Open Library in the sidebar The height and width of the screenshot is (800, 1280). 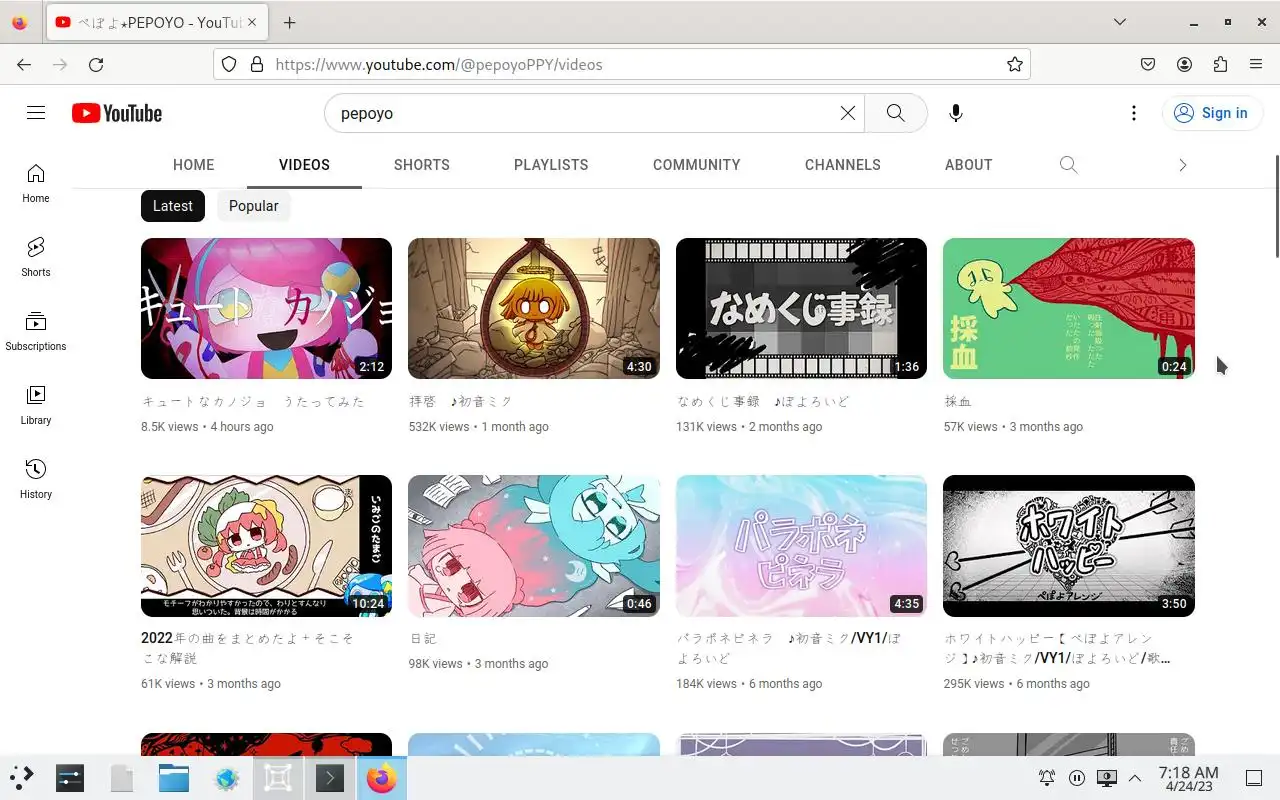click(36, 405)
